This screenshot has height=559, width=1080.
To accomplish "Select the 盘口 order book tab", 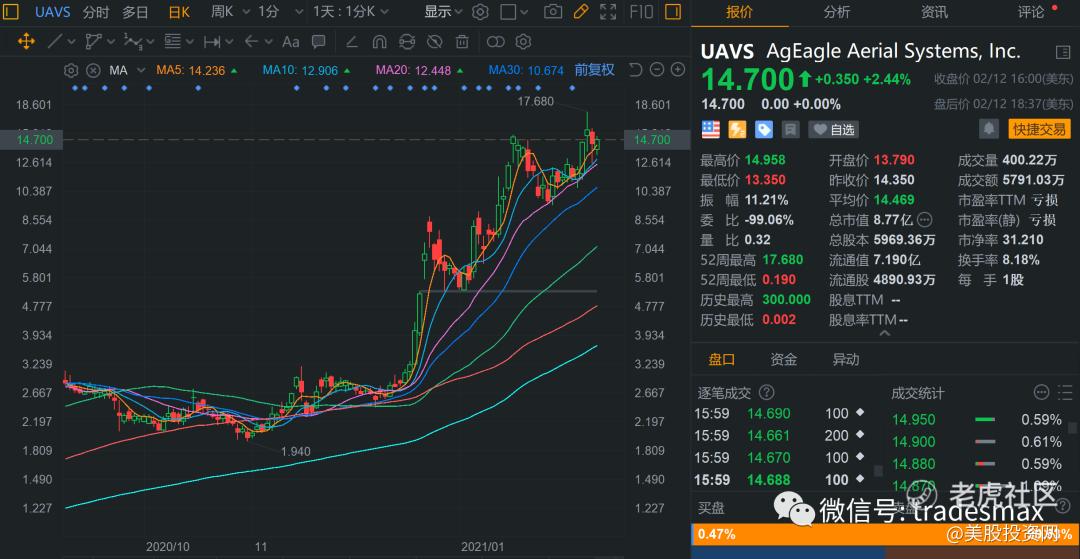I will 722,359.
